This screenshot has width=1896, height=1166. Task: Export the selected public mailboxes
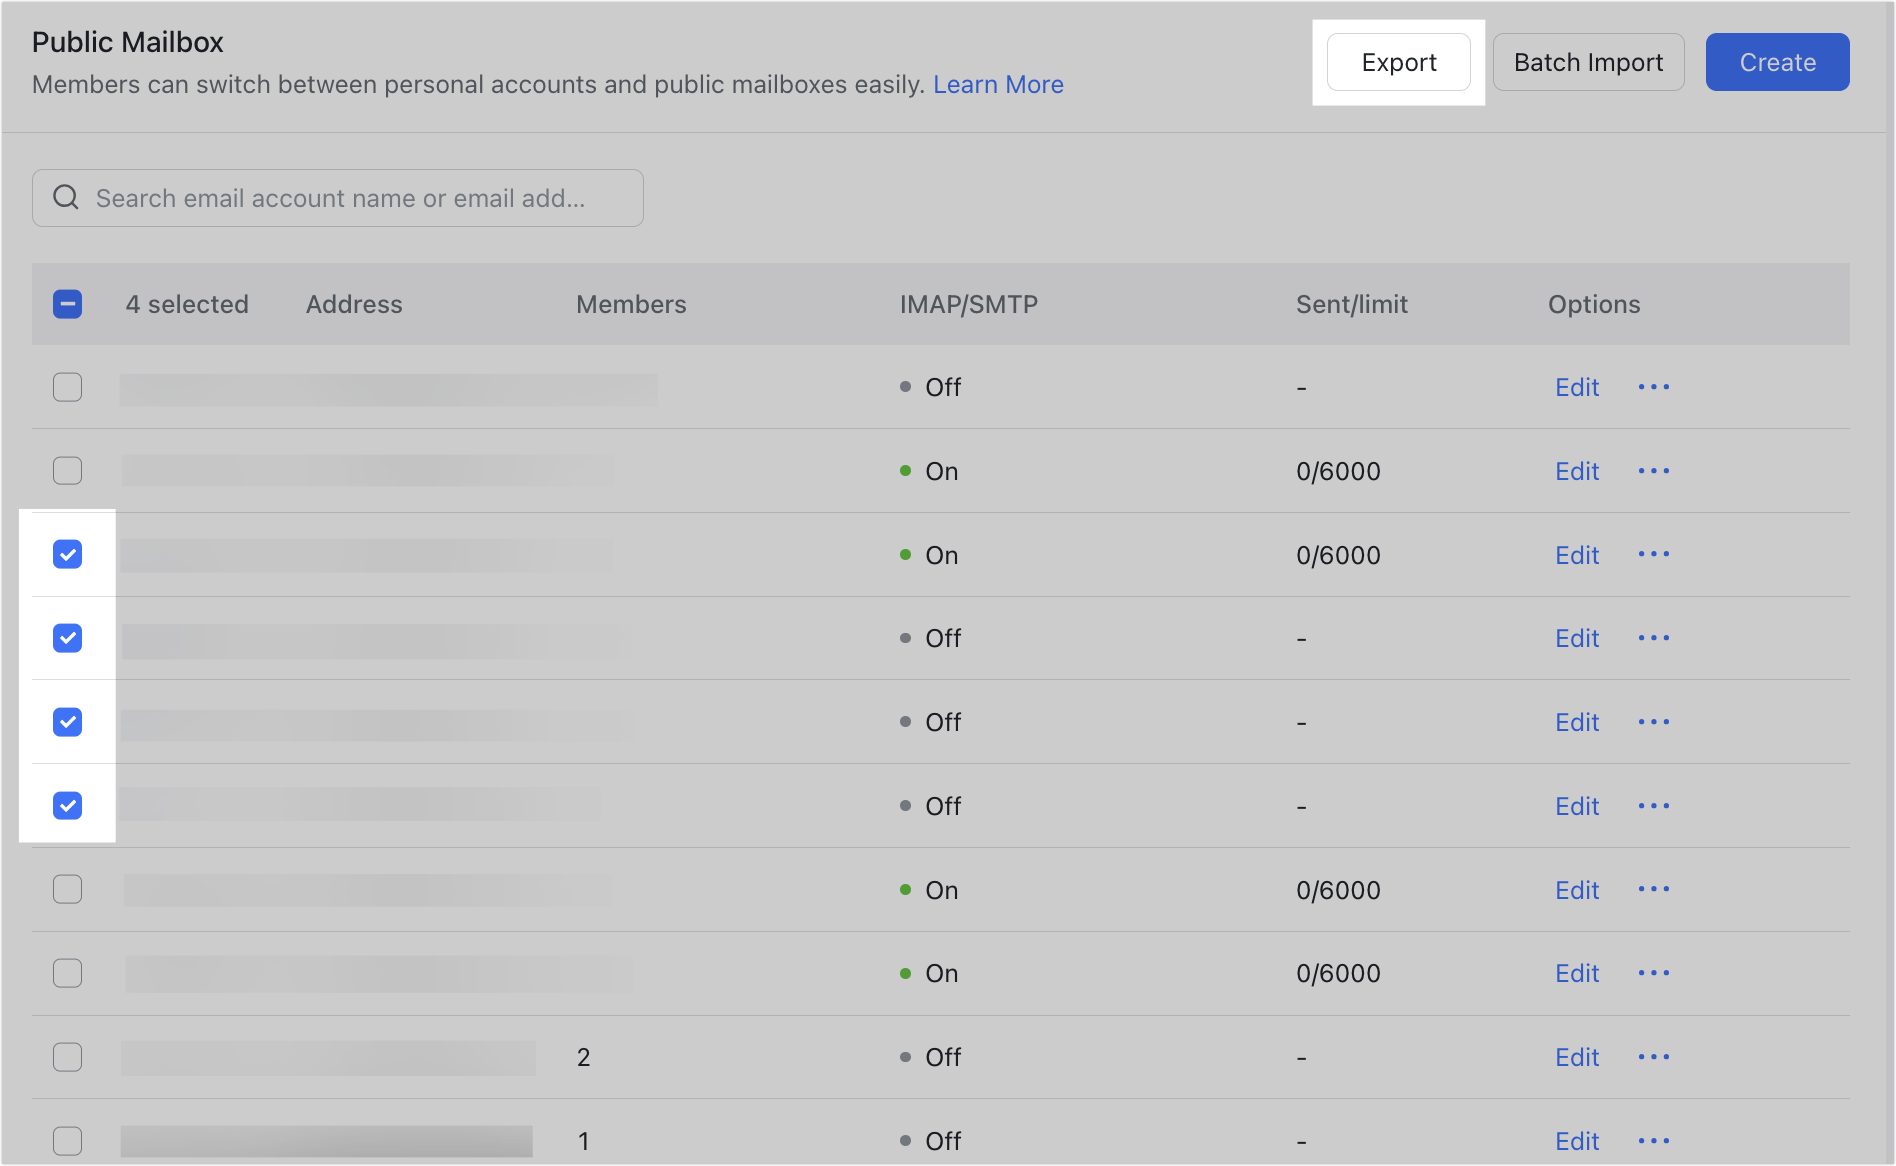1398,62
